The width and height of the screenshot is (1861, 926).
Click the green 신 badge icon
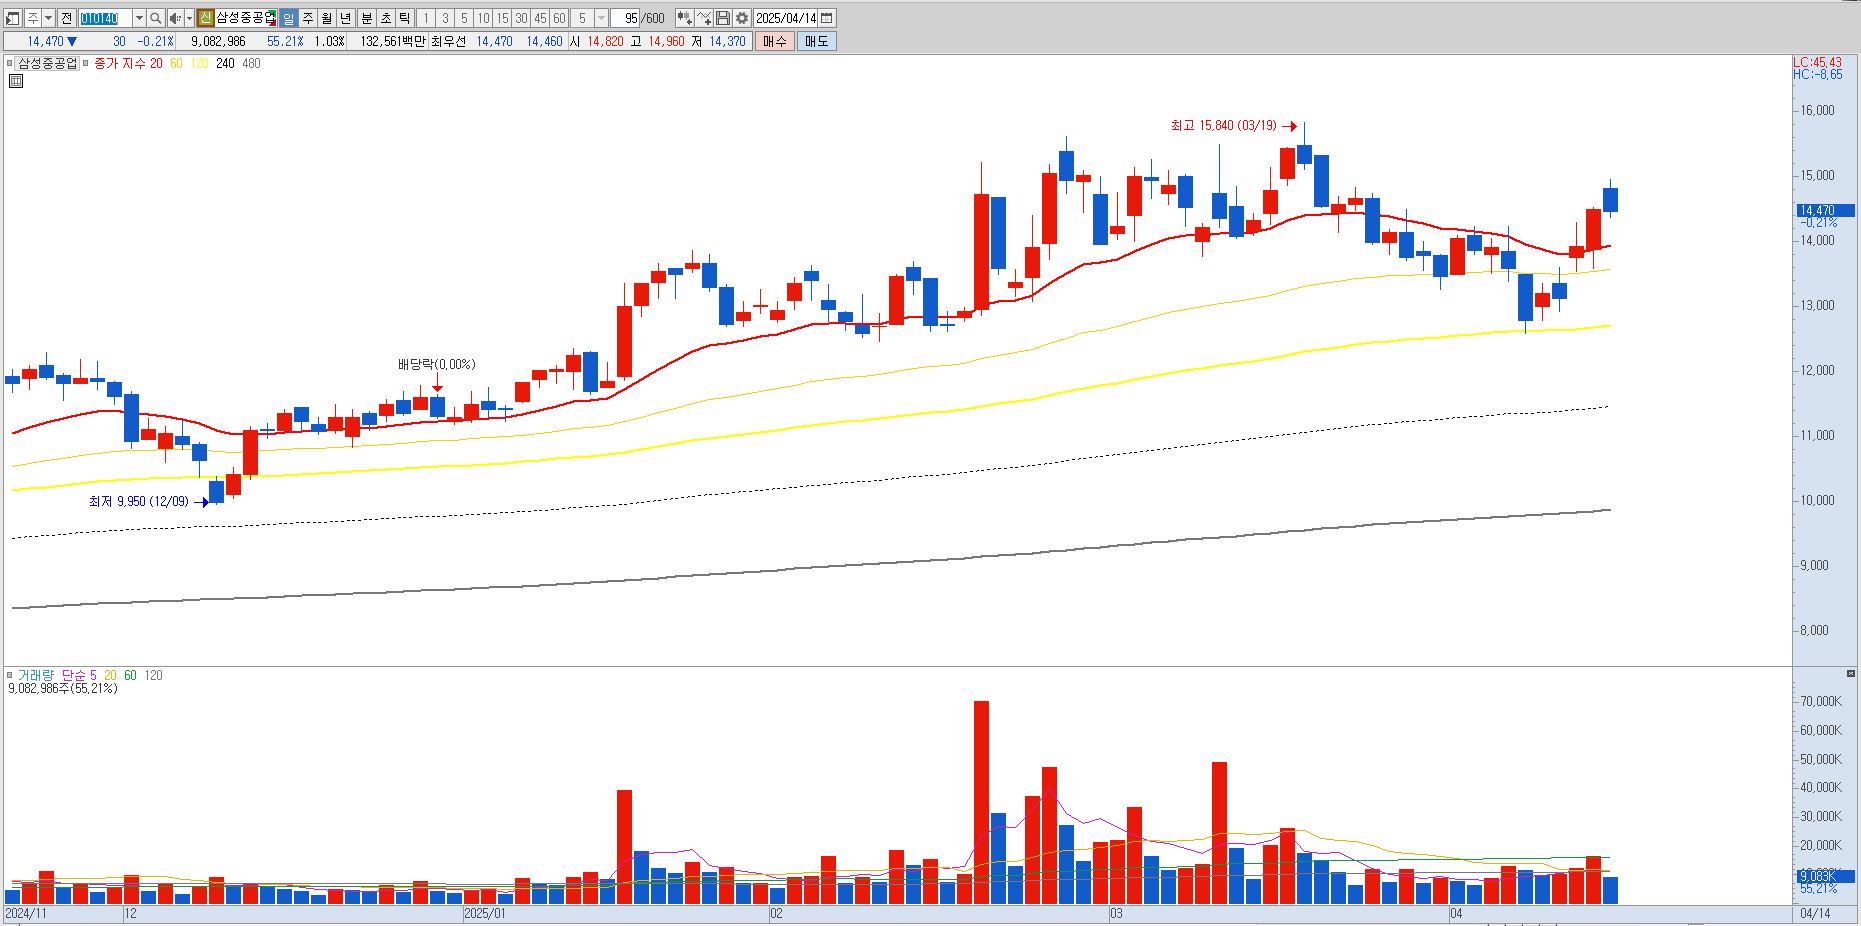[x=205, y=18]
